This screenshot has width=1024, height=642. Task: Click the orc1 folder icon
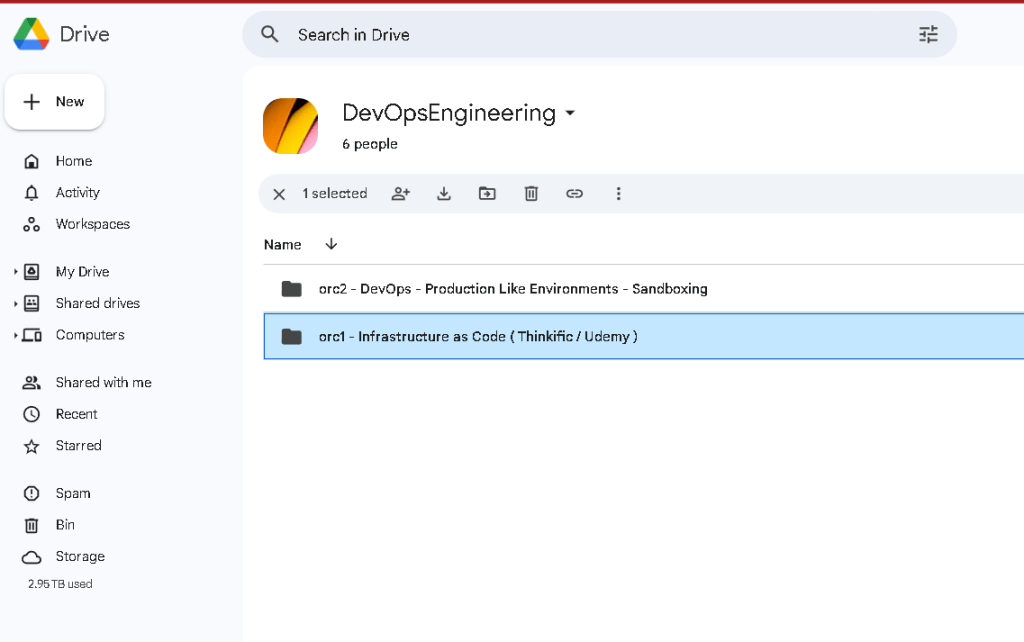click(291, 336)
